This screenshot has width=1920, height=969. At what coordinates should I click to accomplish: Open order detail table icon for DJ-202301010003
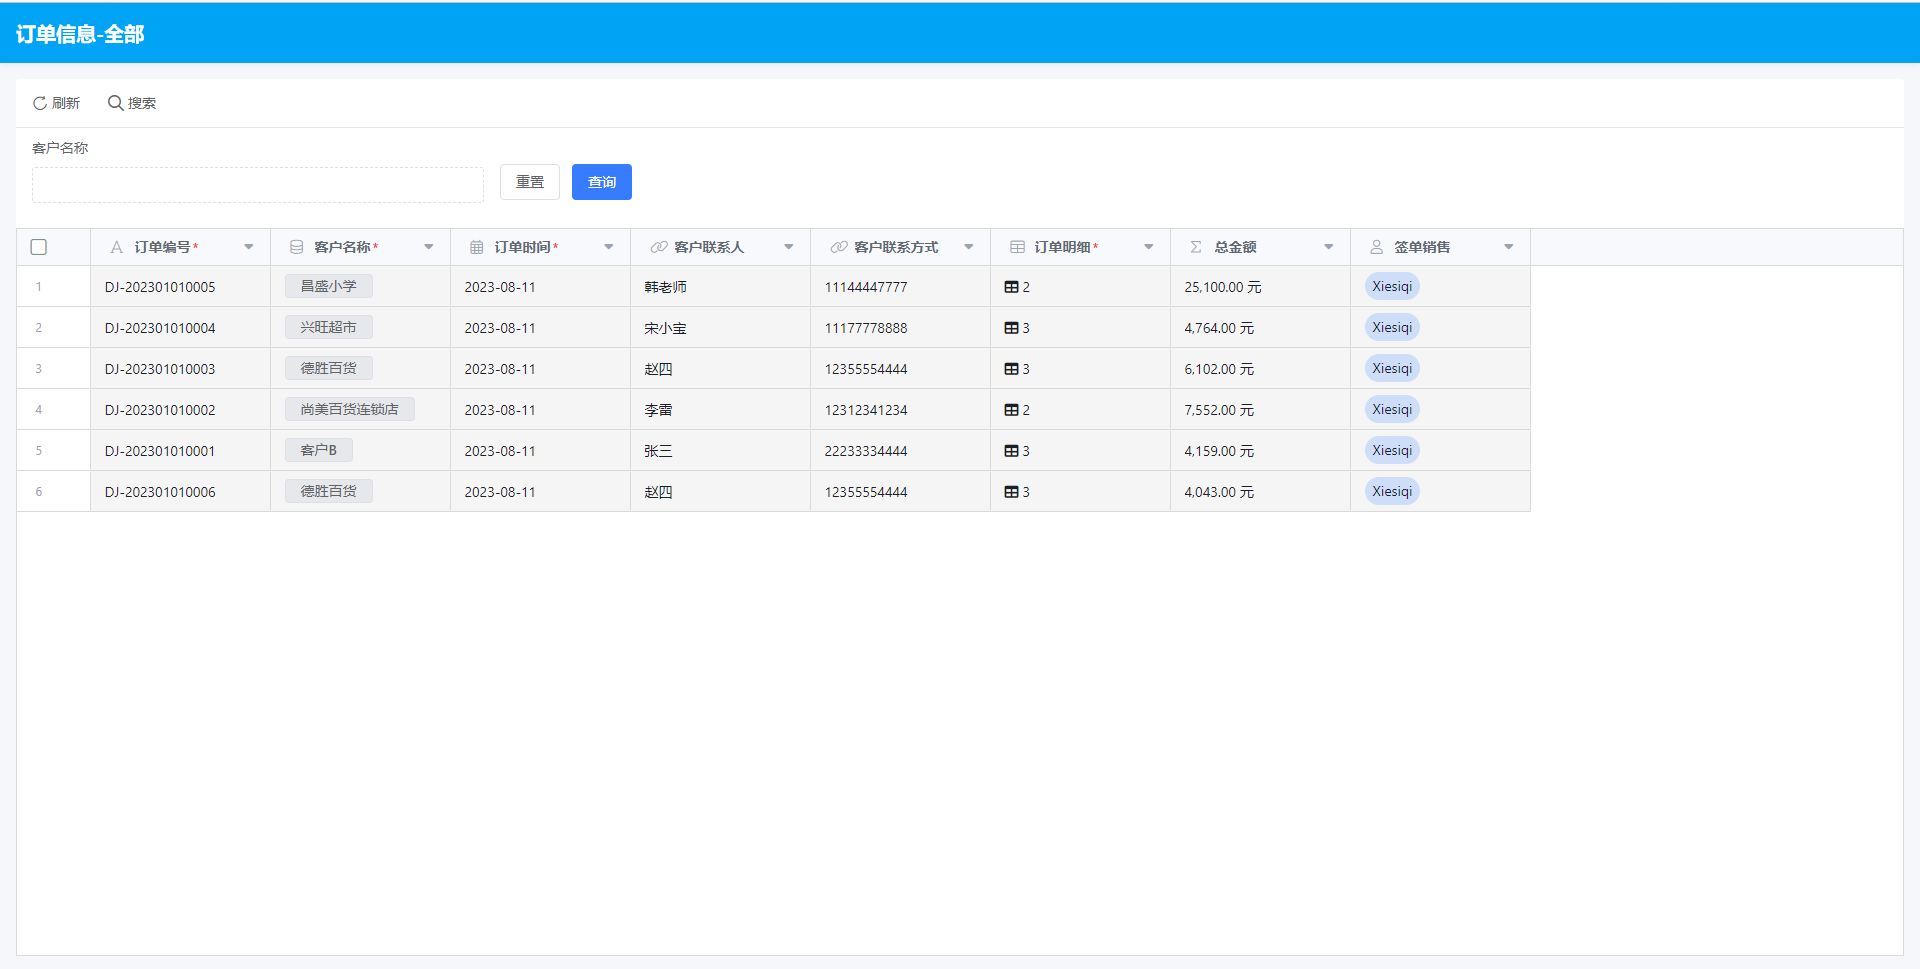point(1012,369)
